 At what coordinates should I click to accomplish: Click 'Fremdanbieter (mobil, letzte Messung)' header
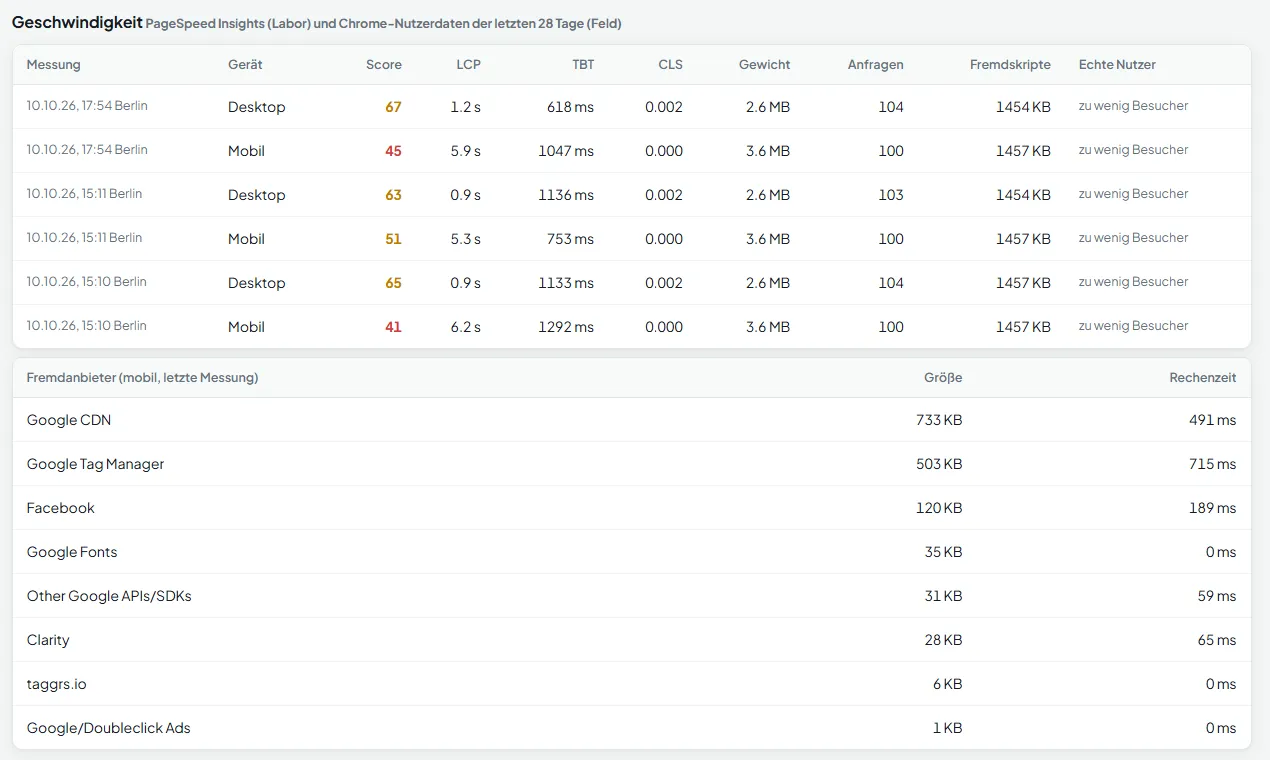click(142, 377)
